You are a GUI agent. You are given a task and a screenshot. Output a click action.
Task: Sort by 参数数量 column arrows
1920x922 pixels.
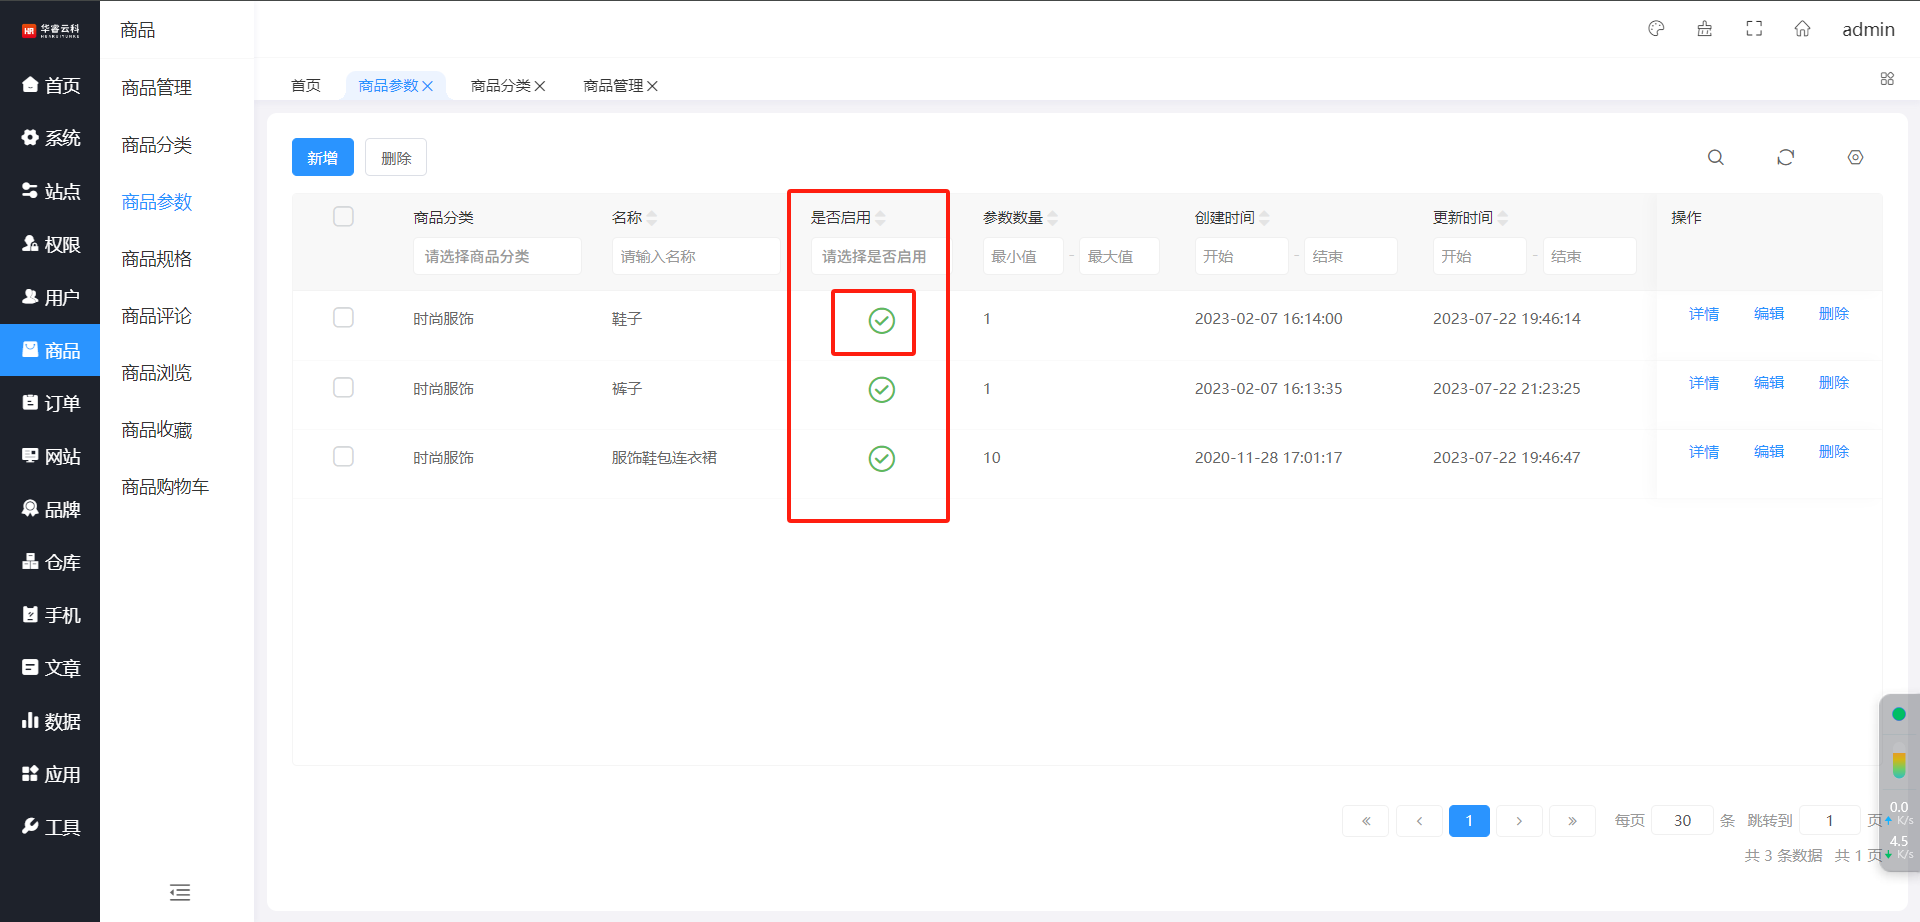1053,218
